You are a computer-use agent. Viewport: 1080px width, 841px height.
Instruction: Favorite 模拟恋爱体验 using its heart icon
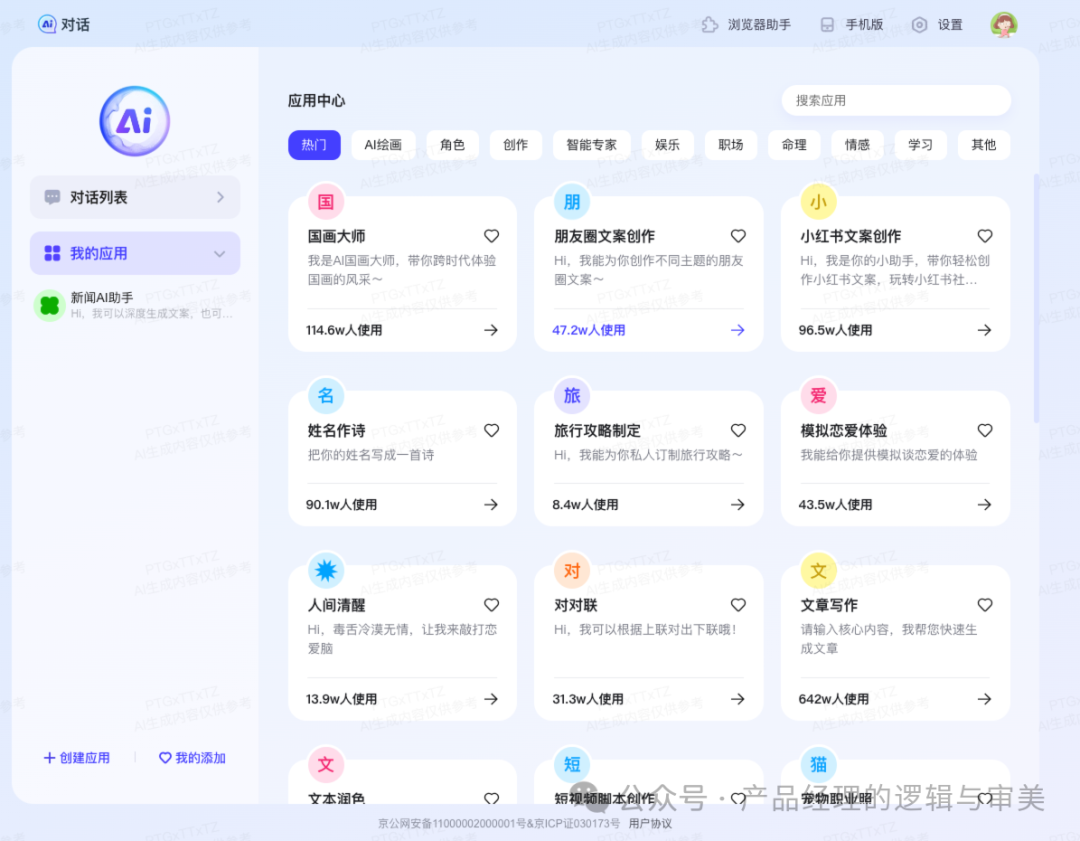click(984, 430)
